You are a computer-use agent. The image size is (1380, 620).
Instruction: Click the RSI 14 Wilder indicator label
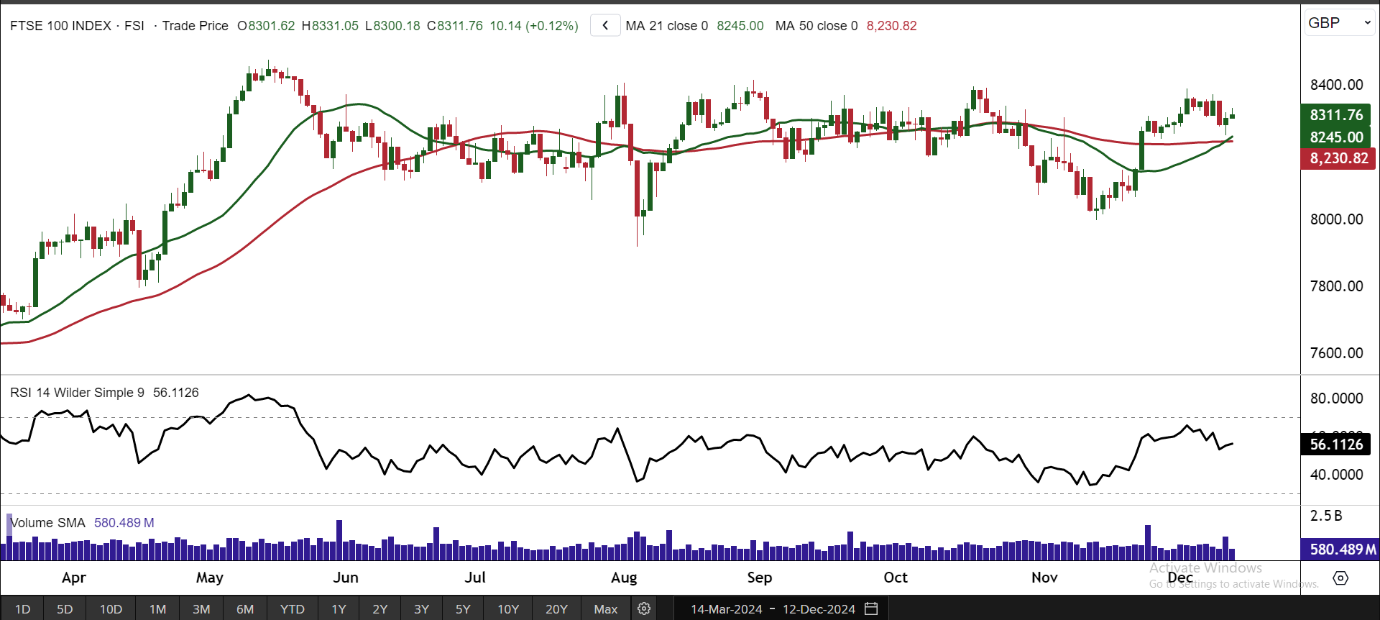77,393
